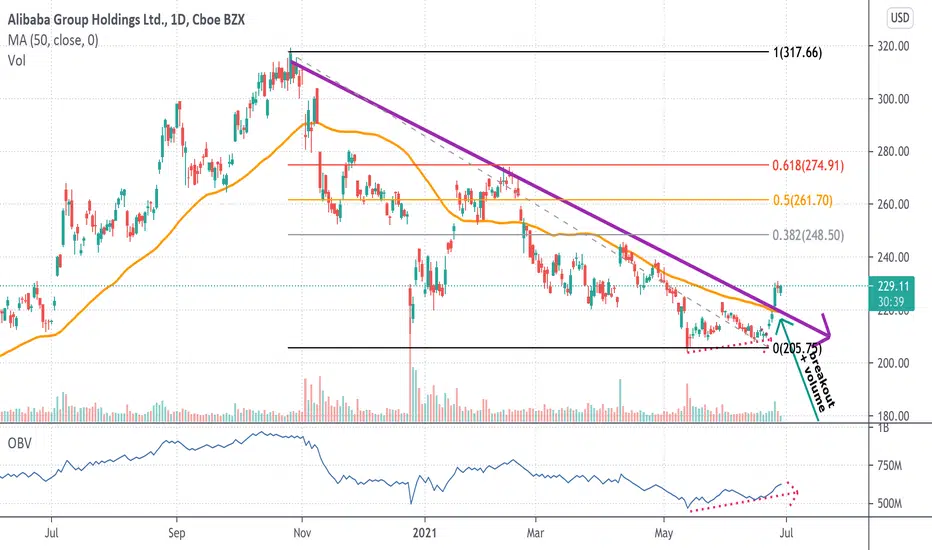Click the May date on time axis
The height and width of the screenshot is (550, 932).
tap(663, 533)
